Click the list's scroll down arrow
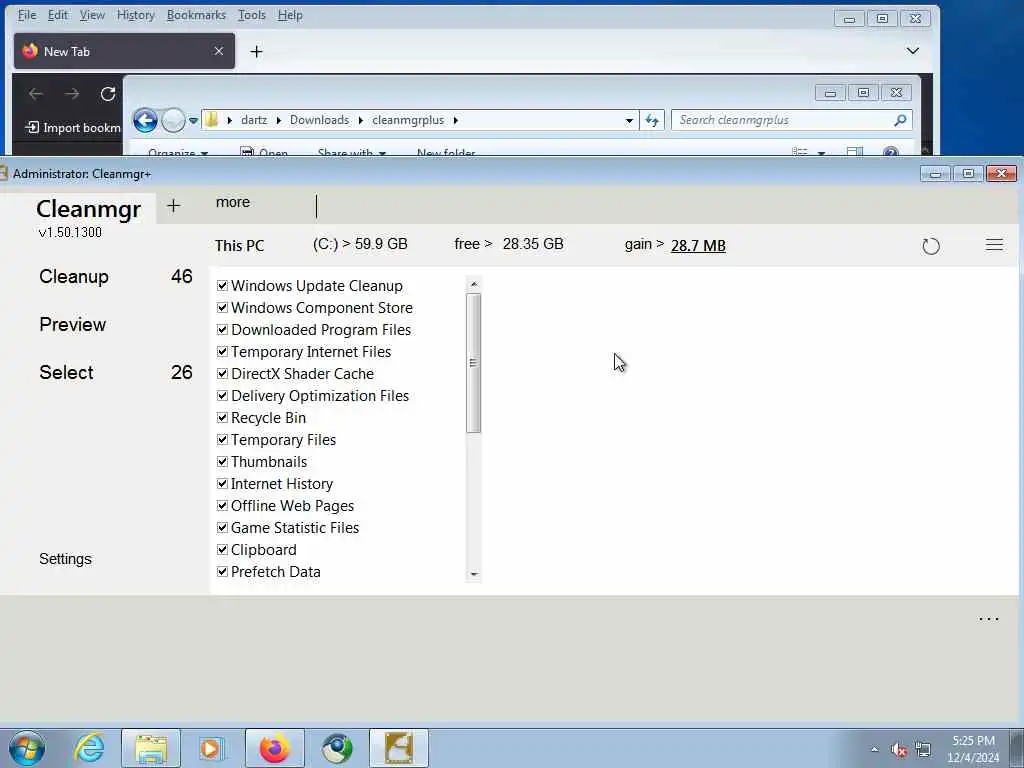This screenshot has height=768, width=1024. [474, 574]
